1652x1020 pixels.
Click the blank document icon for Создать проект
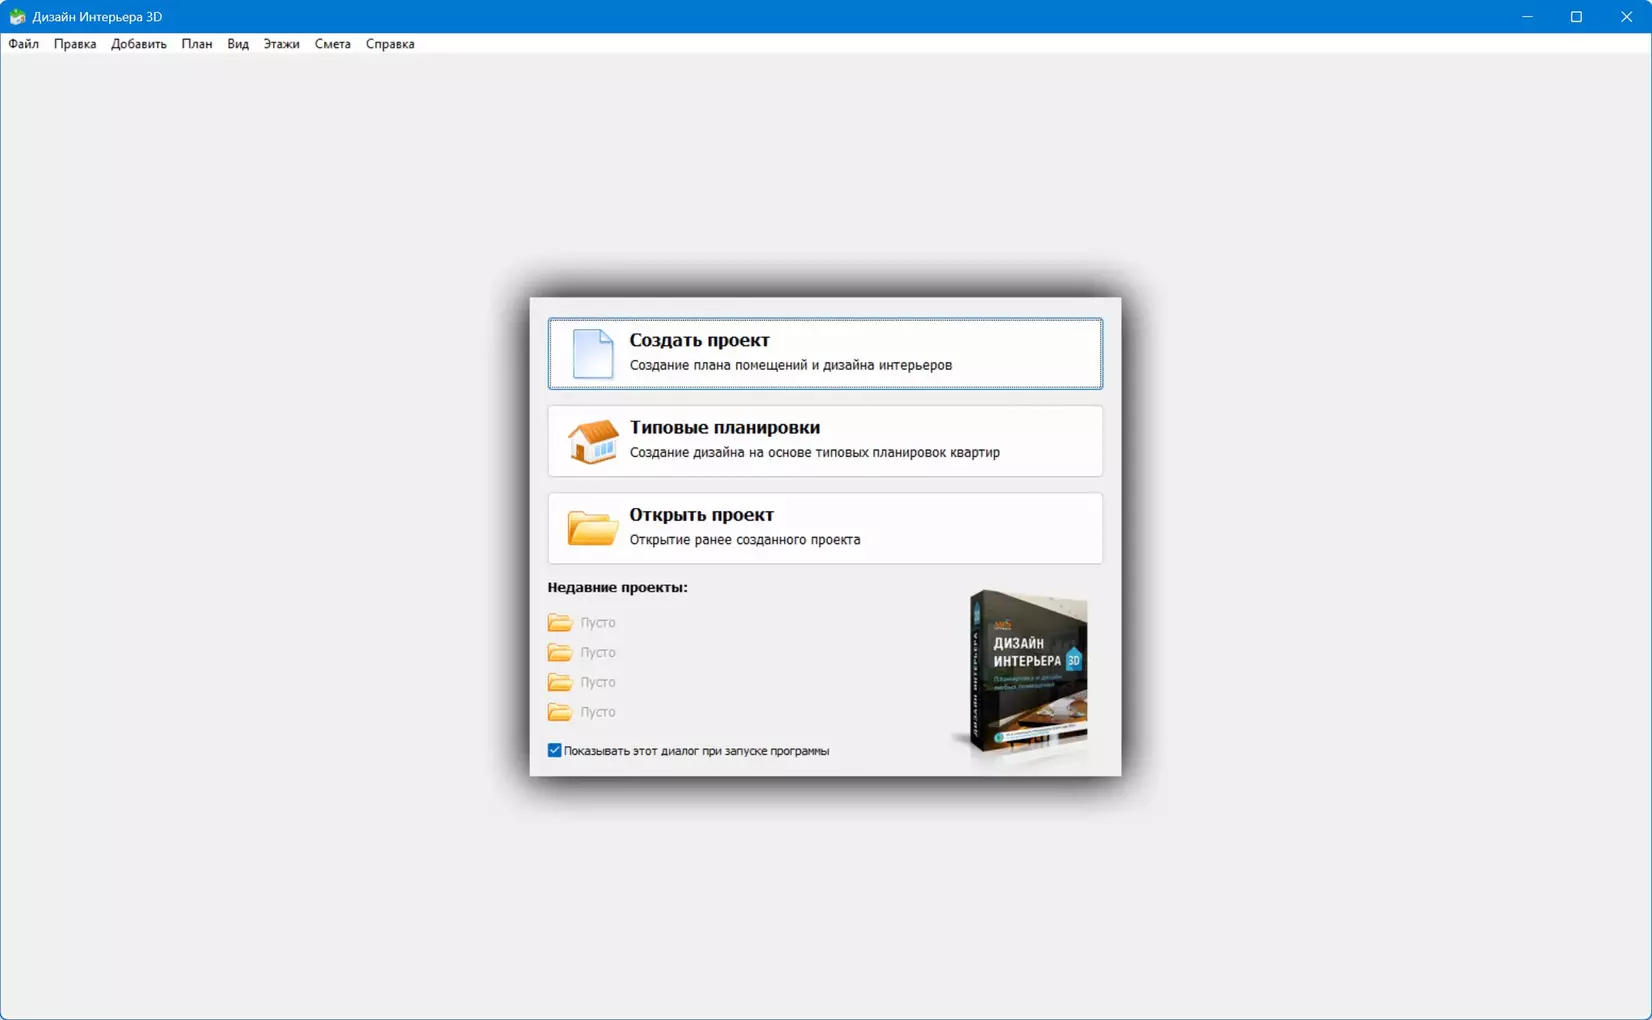pos(592,354)
